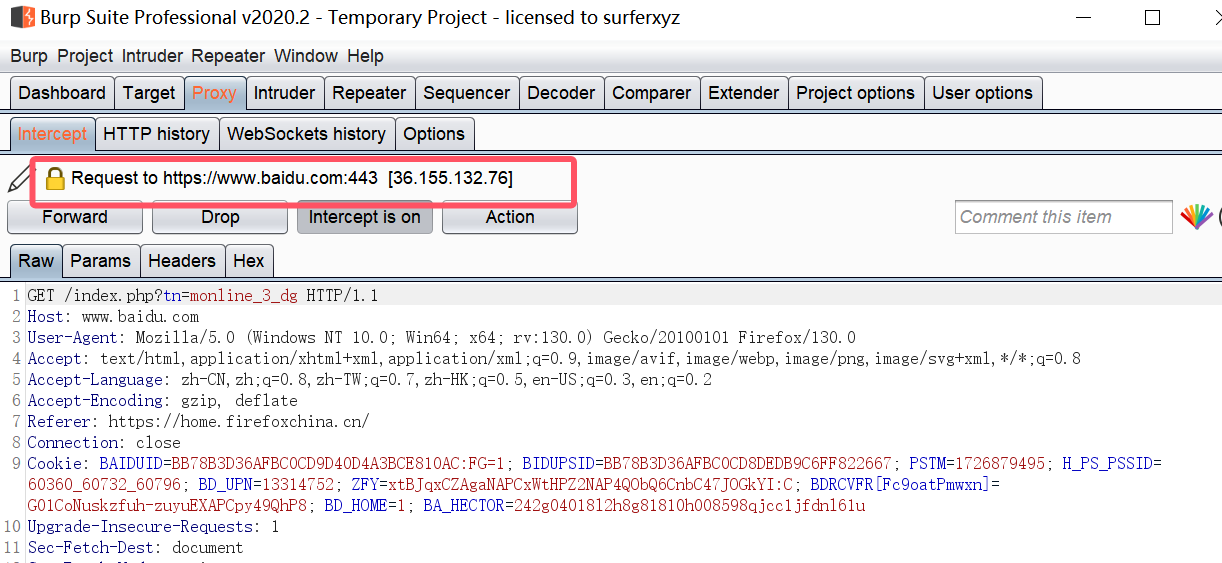Switch to the Repeater tool tab

click(x=369, y=93)
